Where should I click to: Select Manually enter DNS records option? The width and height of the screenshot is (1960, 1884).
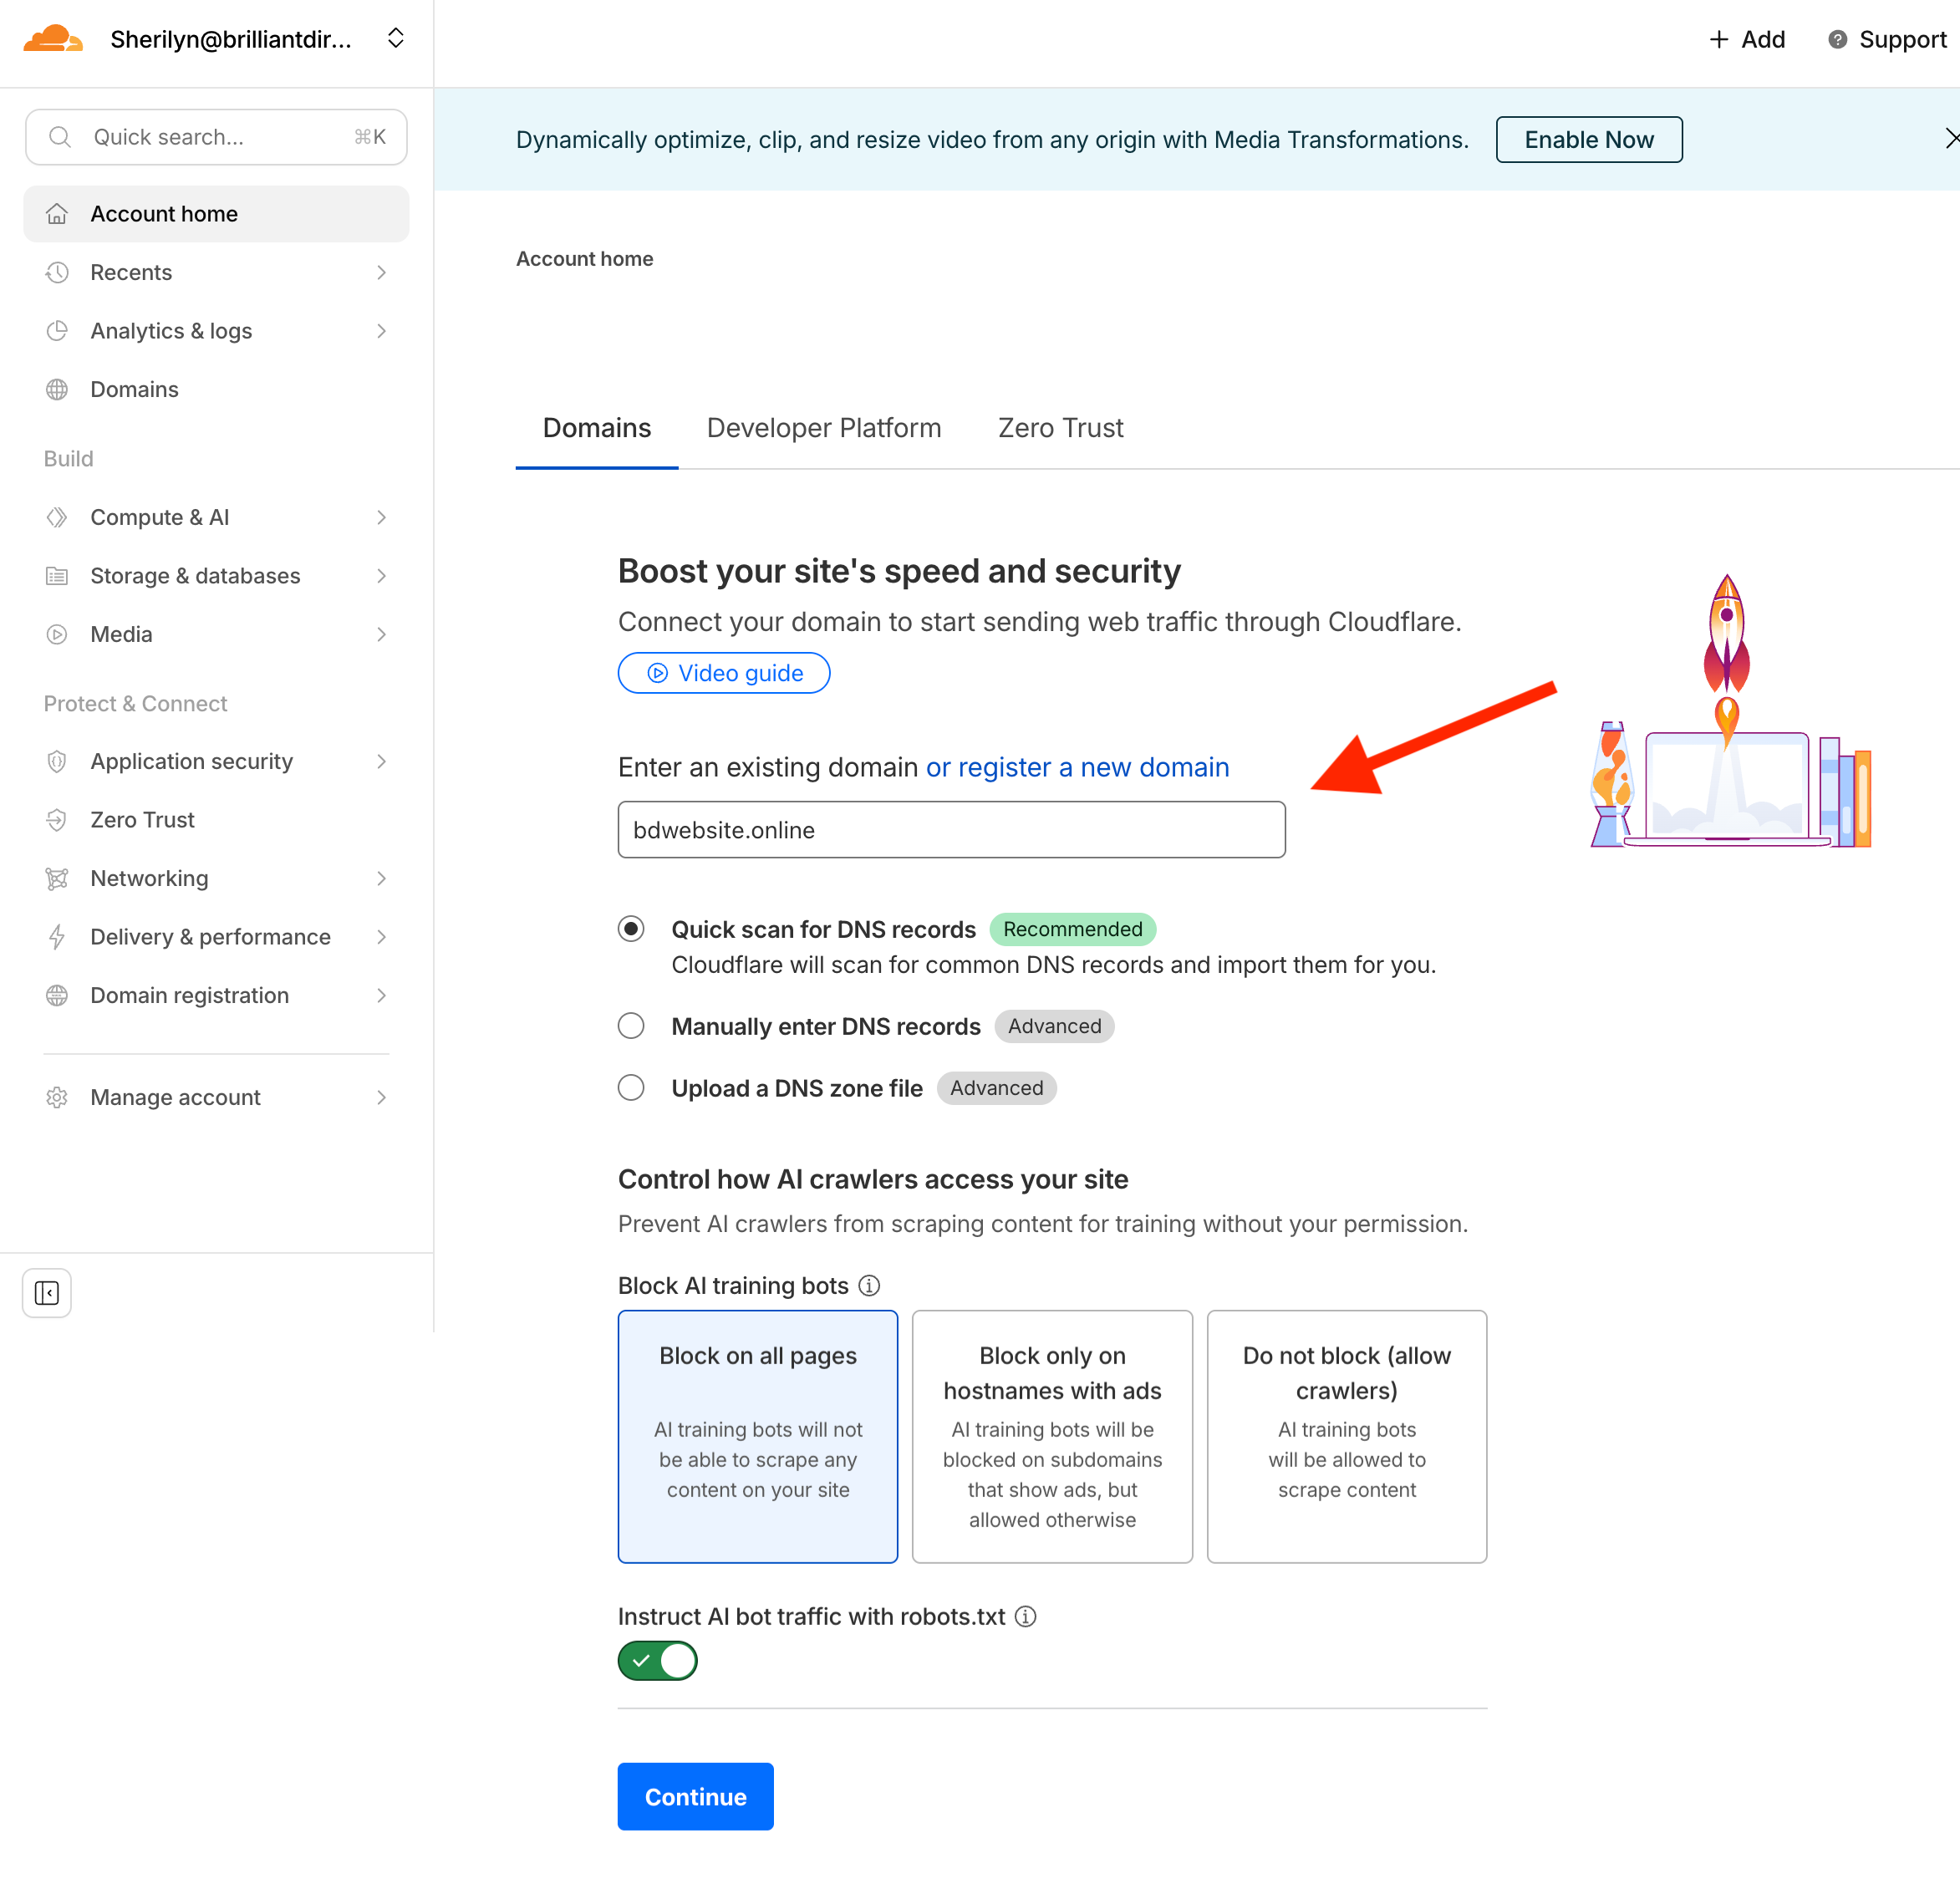pos(631,1026)
